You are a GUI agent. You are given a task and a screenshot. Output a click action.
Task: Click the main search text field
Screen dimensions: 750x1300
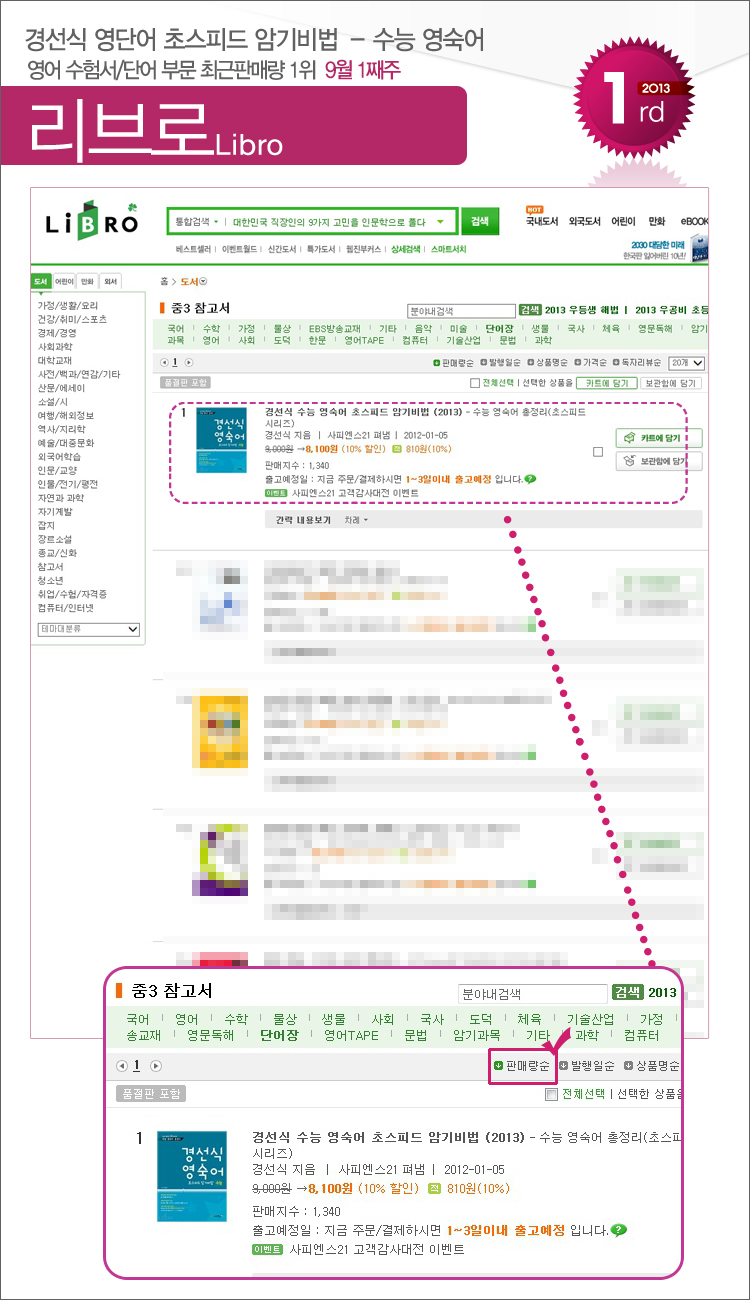tap(330, 221)
